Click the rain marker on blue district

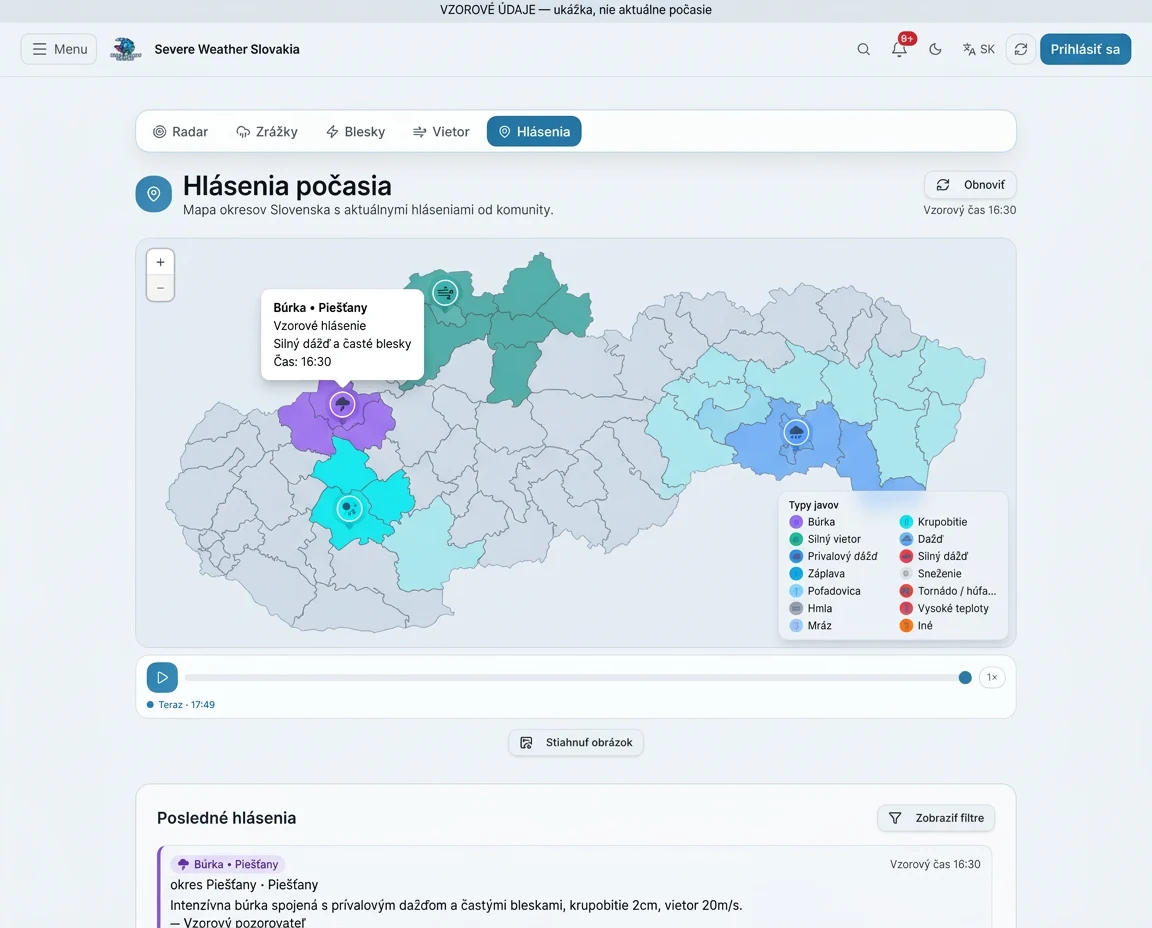coord(796,432)
